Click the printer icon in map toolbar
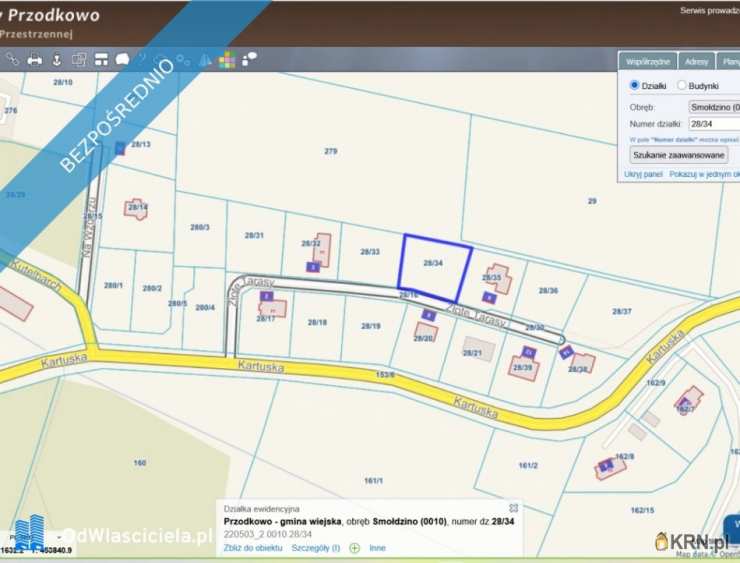Screen dimensions: 740x563 tap(35, 59)
